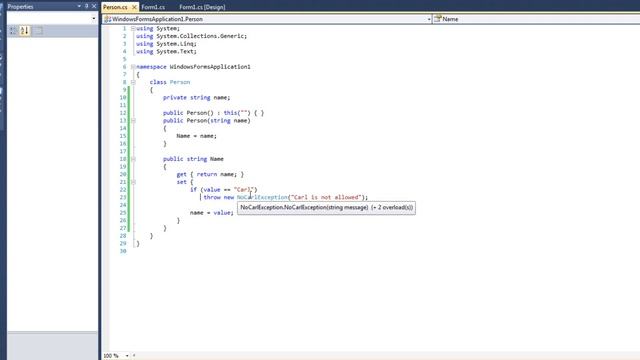This screenshot has width=640, height=360.
Task: Select the Person.cs tab
Action: click(115, 7)
